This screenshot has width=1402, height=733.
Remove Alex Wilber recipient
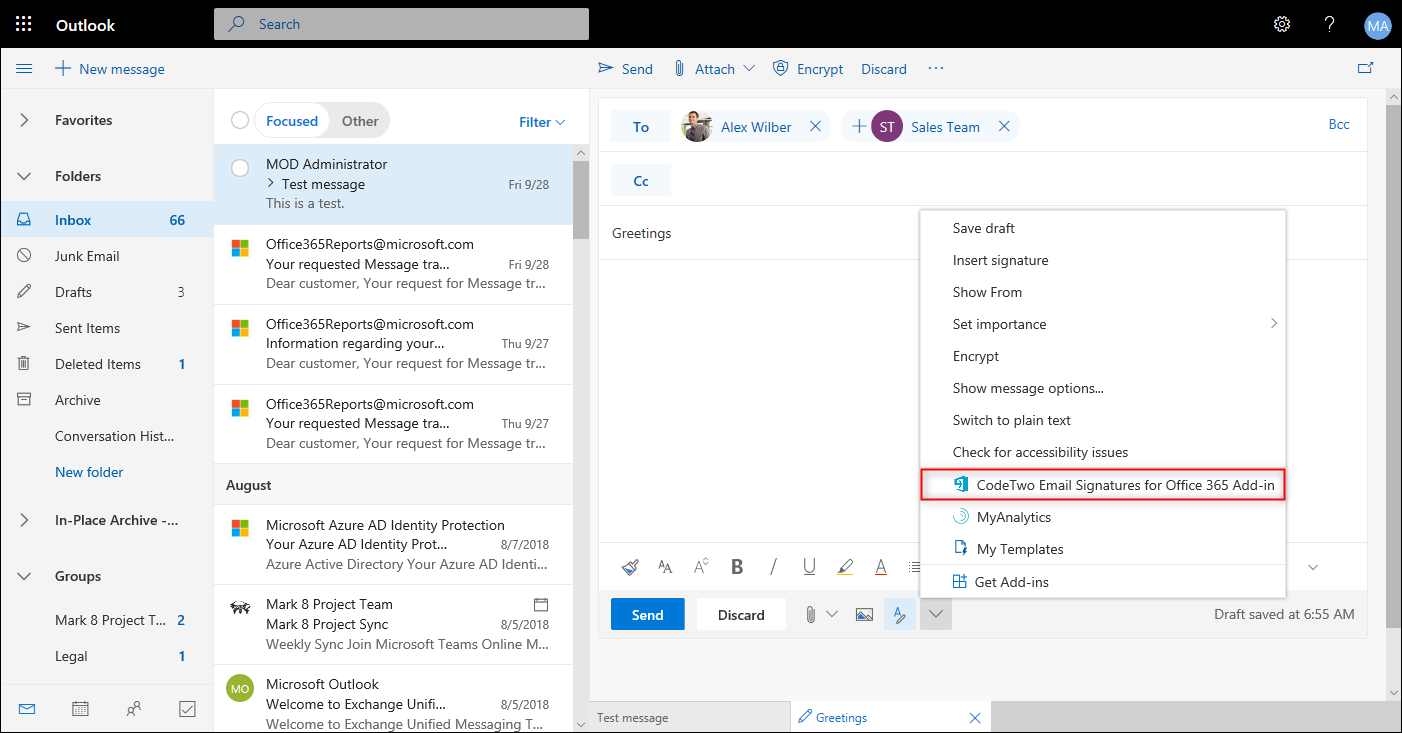point(815,127)
